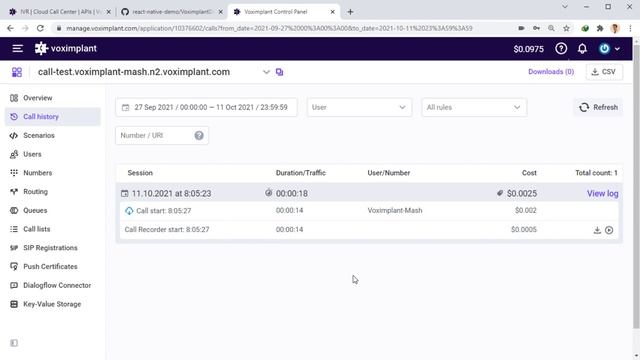
Task: Reload the page with the browser button
Action: click(x=40, y=28)
